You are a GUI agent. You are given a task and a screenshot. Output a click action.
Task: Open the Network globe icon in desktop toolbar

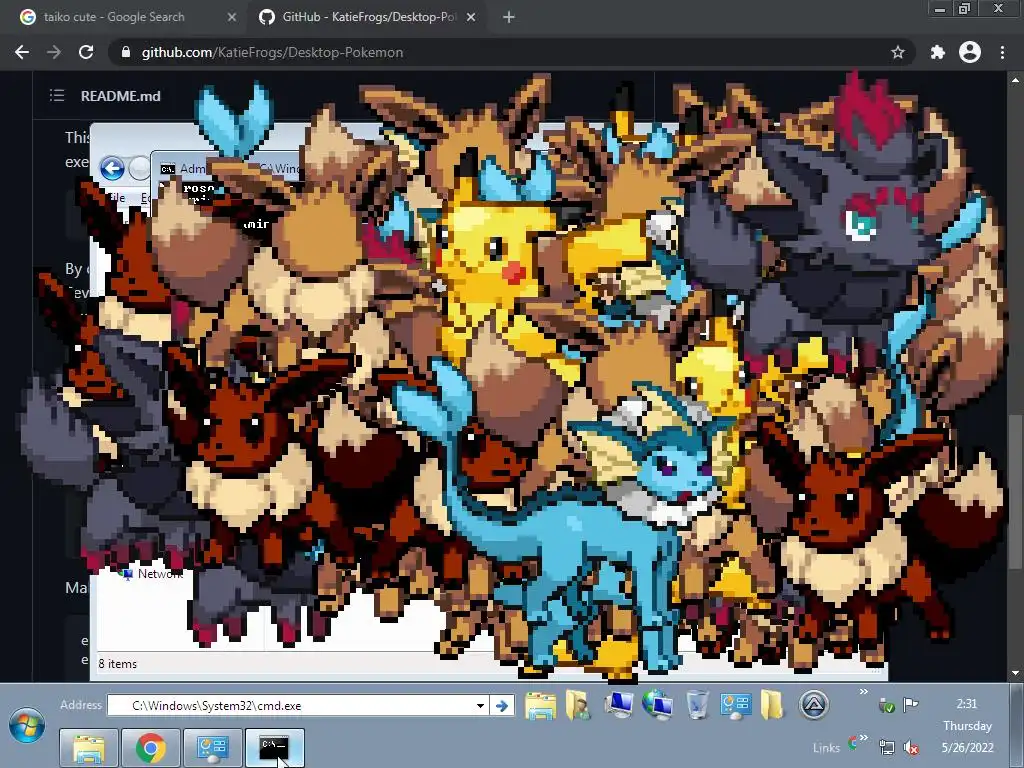pos(657,705)
